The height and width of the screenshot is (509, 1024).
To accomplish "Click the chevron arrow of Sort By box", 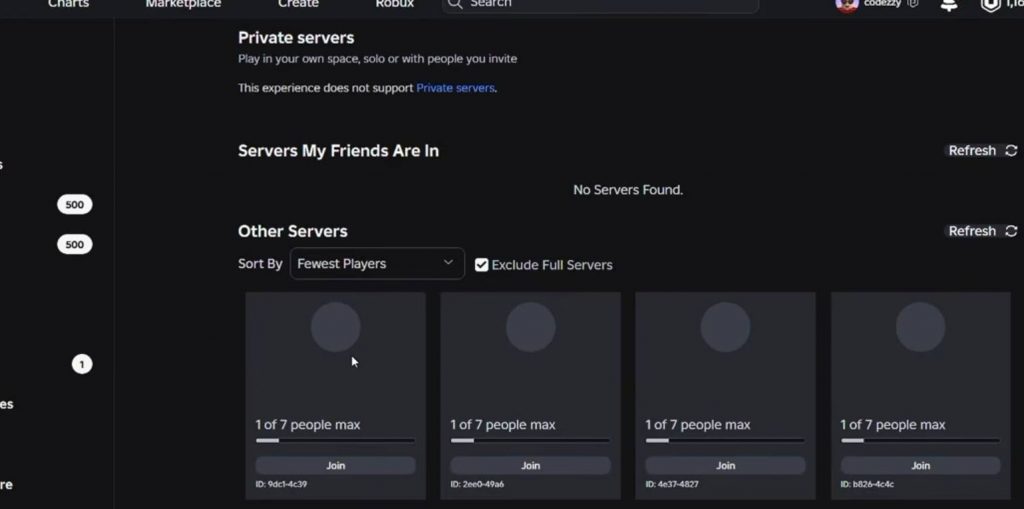I will point(448,263).
